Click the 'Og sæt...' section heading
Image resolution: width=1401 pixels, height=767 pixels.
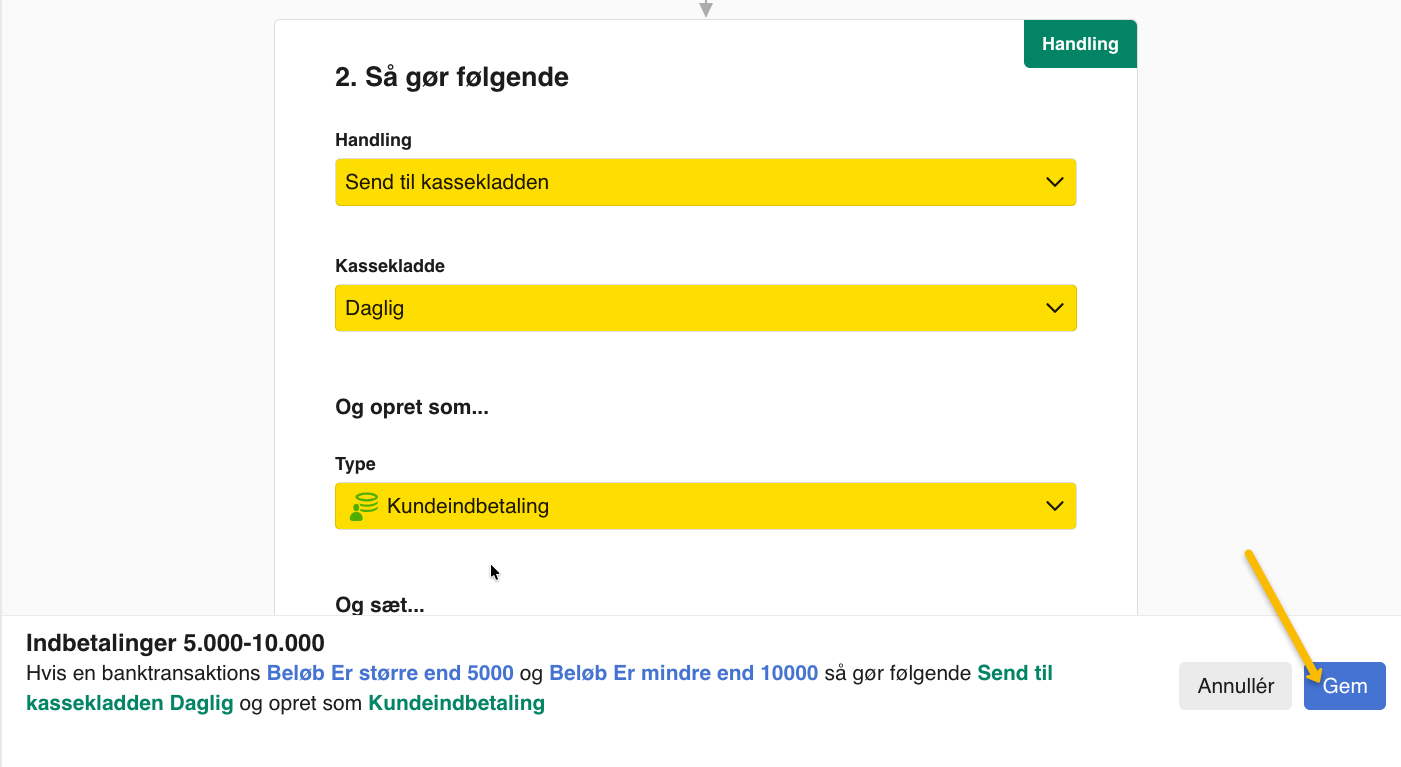coord(380,604)
